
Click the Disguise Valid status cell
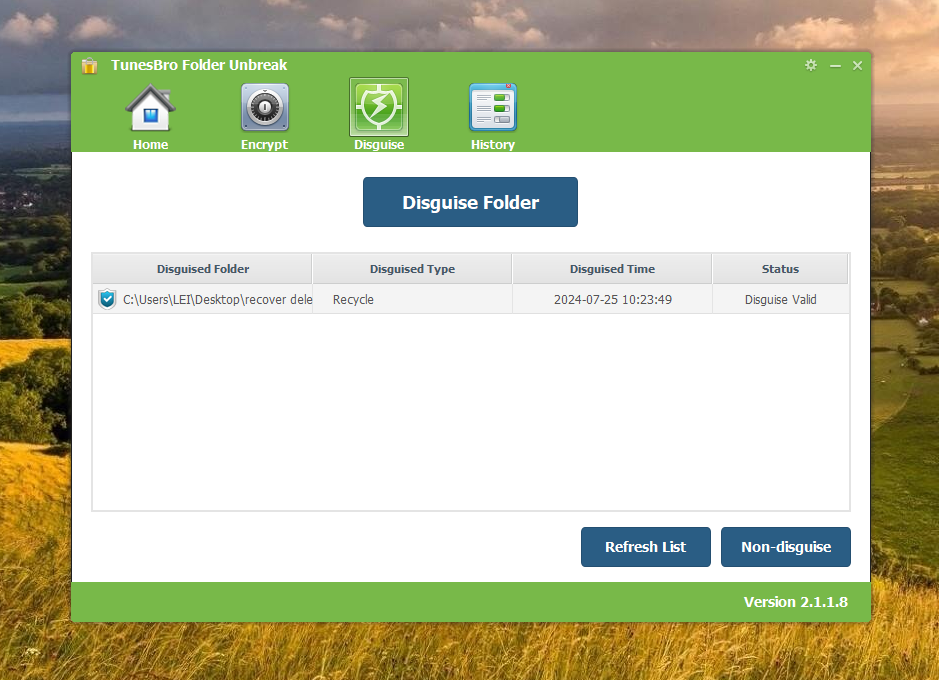click(x=780, y=299)
